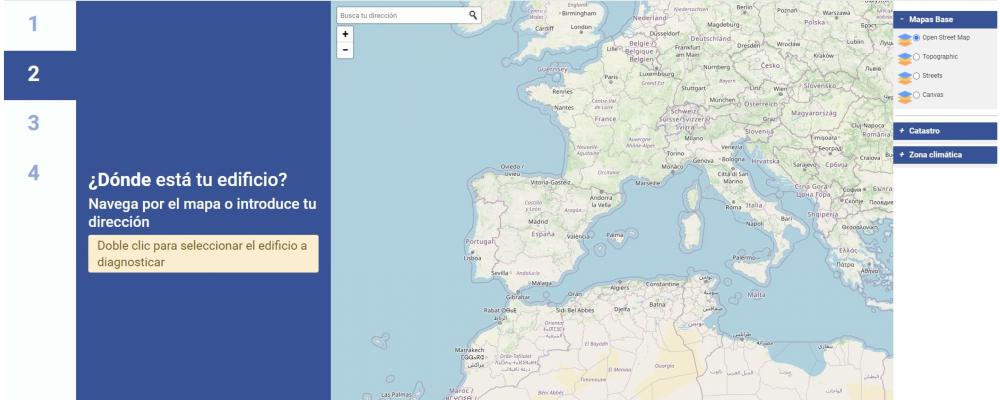Select the Canvas base map radio

(916, 95)
